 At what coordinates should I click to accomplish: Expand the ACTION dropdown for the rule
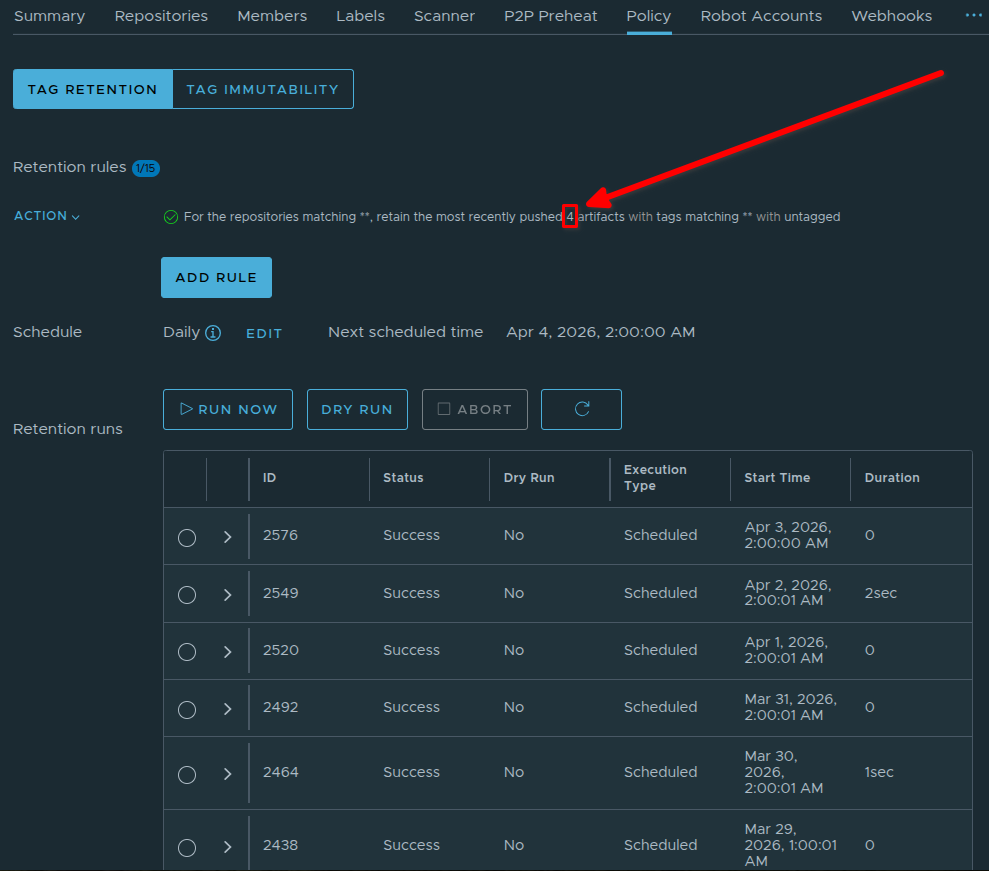47,216
